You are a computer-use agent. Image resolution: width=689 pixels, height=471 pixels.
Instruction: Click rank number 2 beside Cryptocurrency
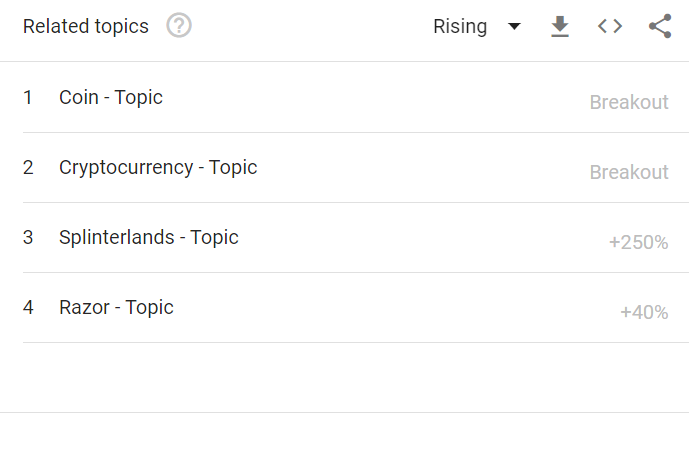click(x=28, y=168)
